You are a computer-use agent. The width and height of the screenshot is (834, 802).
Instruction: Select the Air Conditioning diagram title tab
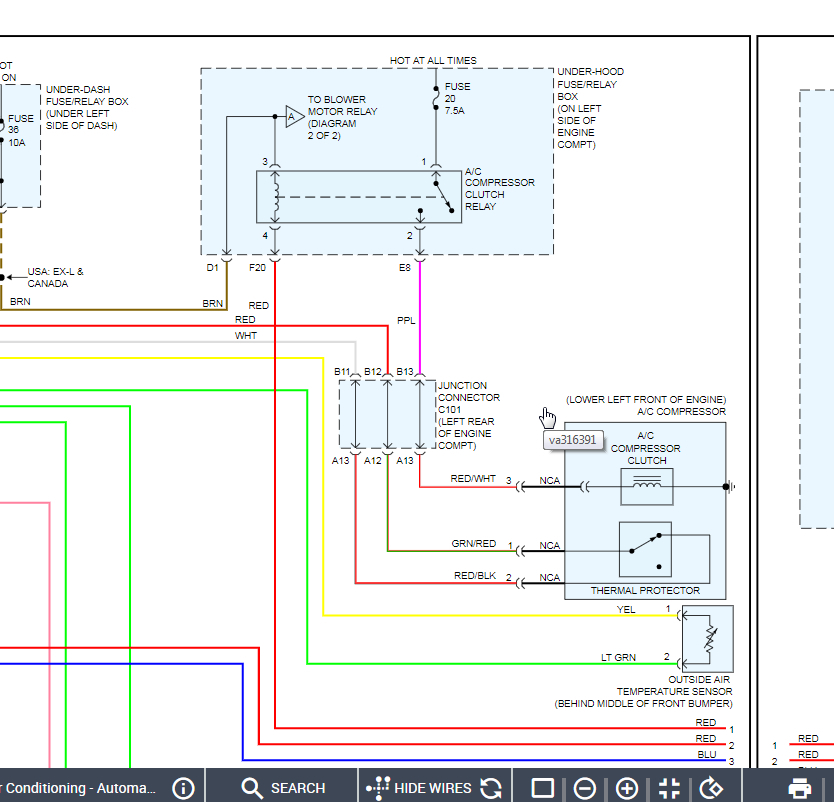point(78,788)
